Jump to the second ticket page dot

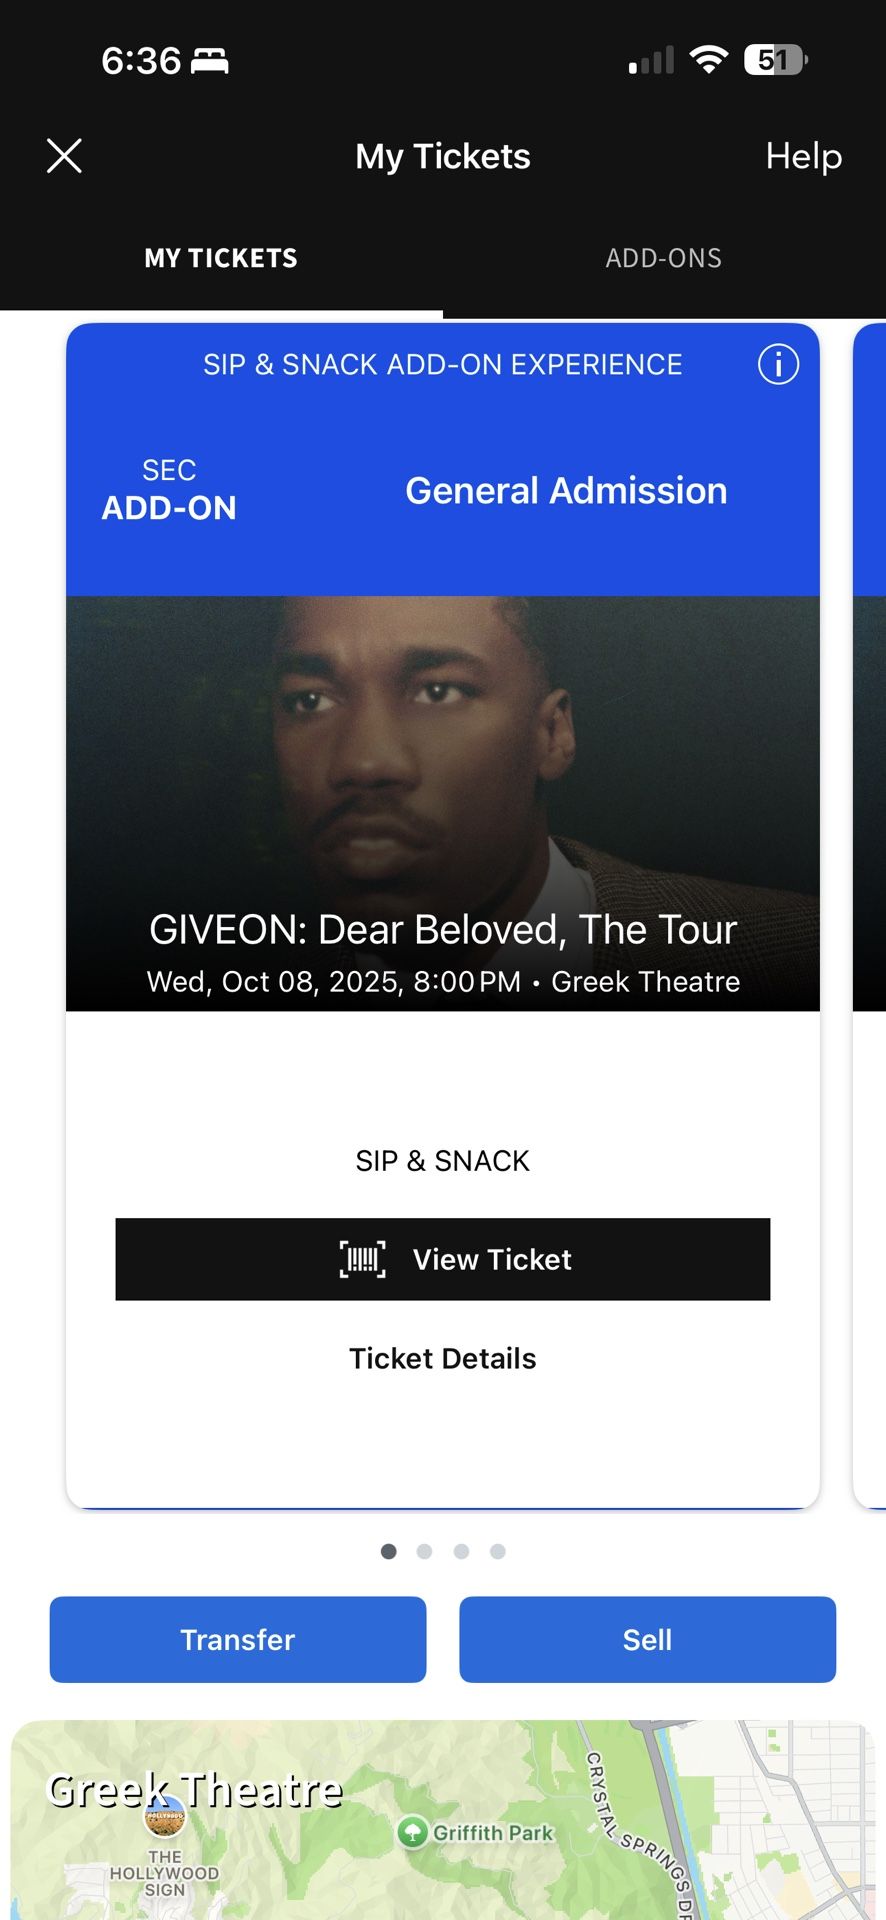click(424, 1551)
